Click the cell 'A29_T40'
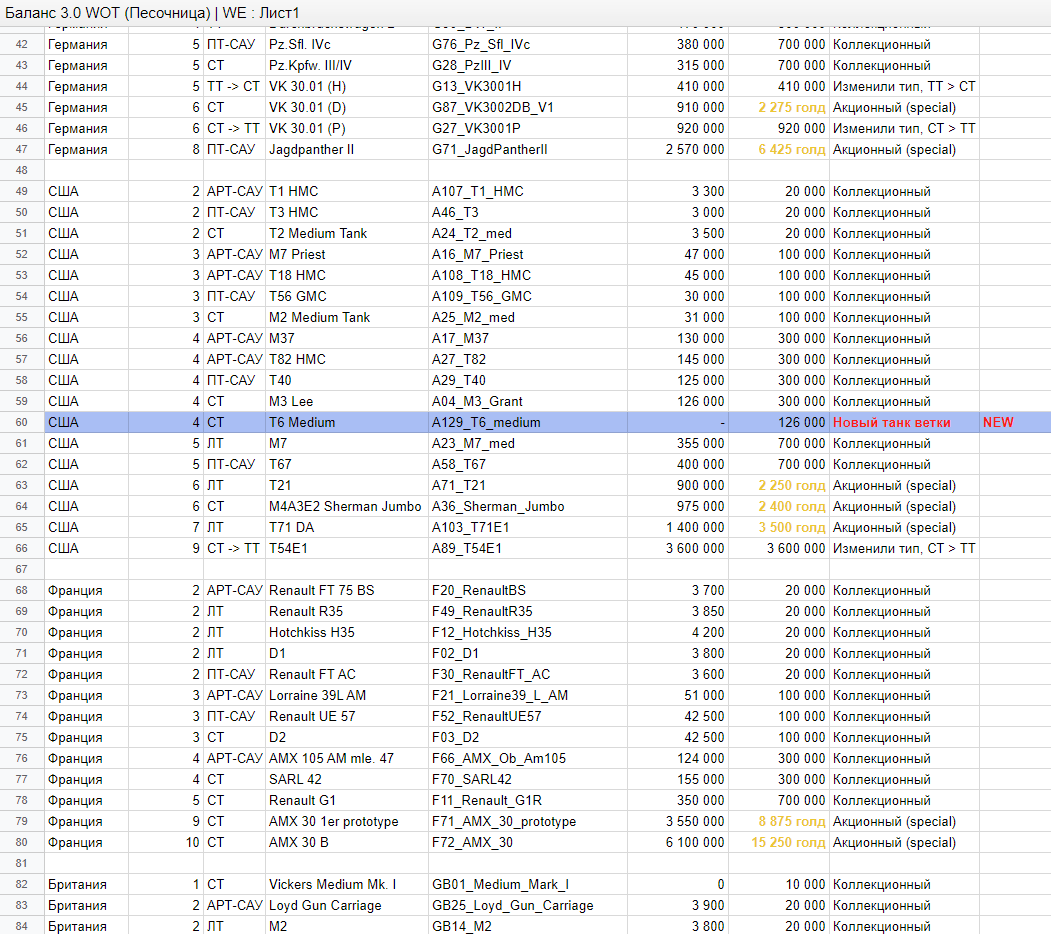Screen dimensions: 1051x934 (x=528, y=380)
